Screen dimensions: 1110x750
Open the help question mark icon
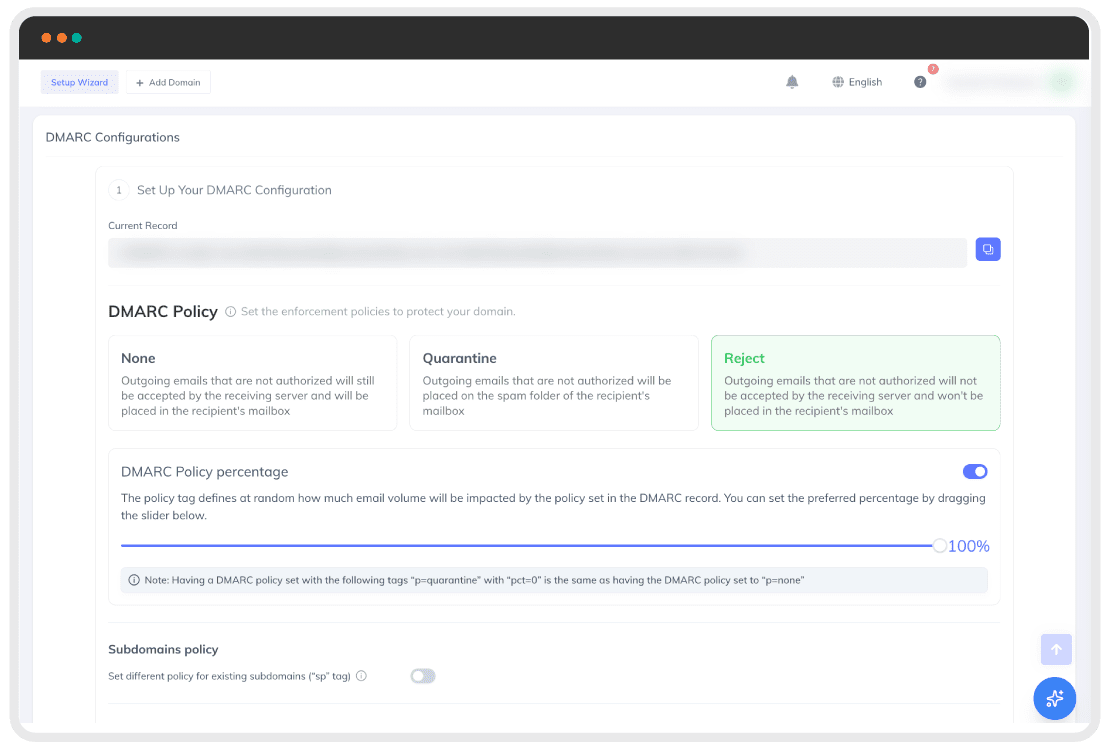tap(920, 82)
